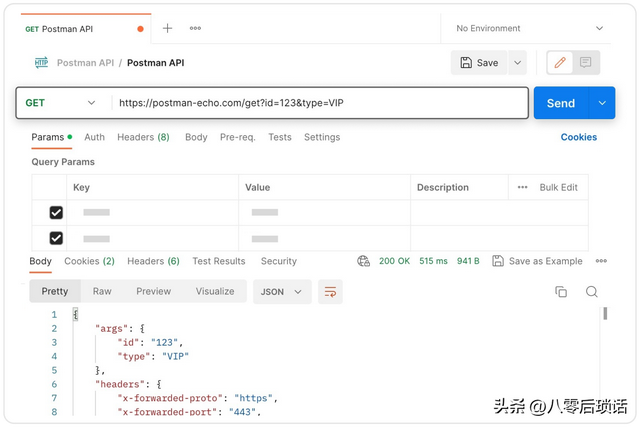Viewport: 640px width, 427px height.
Task: View the response Headers (6) tab
Action: [x=153, y=261]
